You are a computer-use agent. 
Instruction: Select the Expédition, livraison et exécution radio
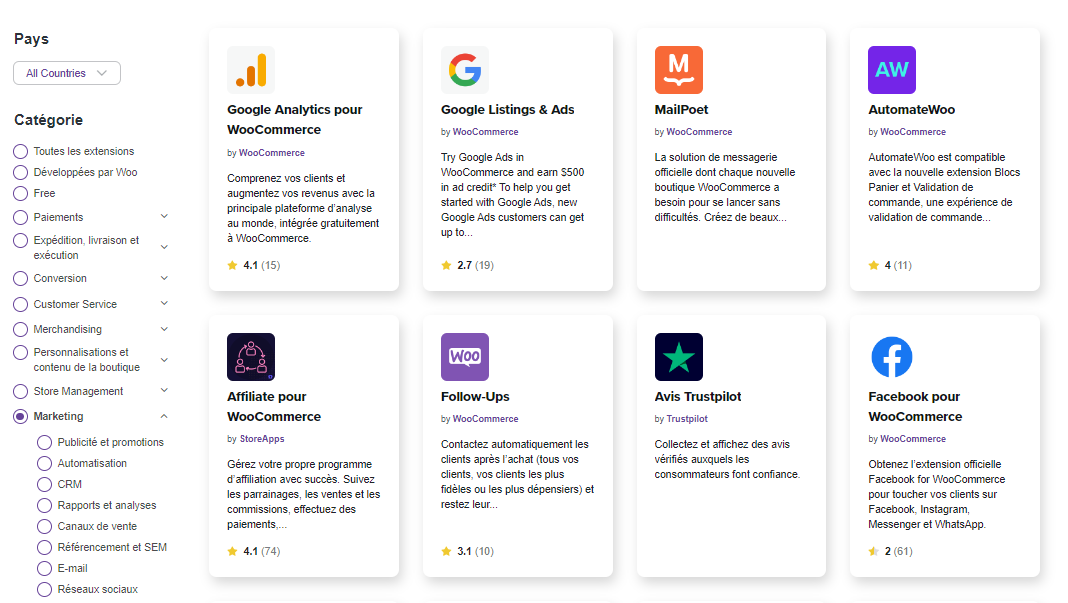point(20,241)
